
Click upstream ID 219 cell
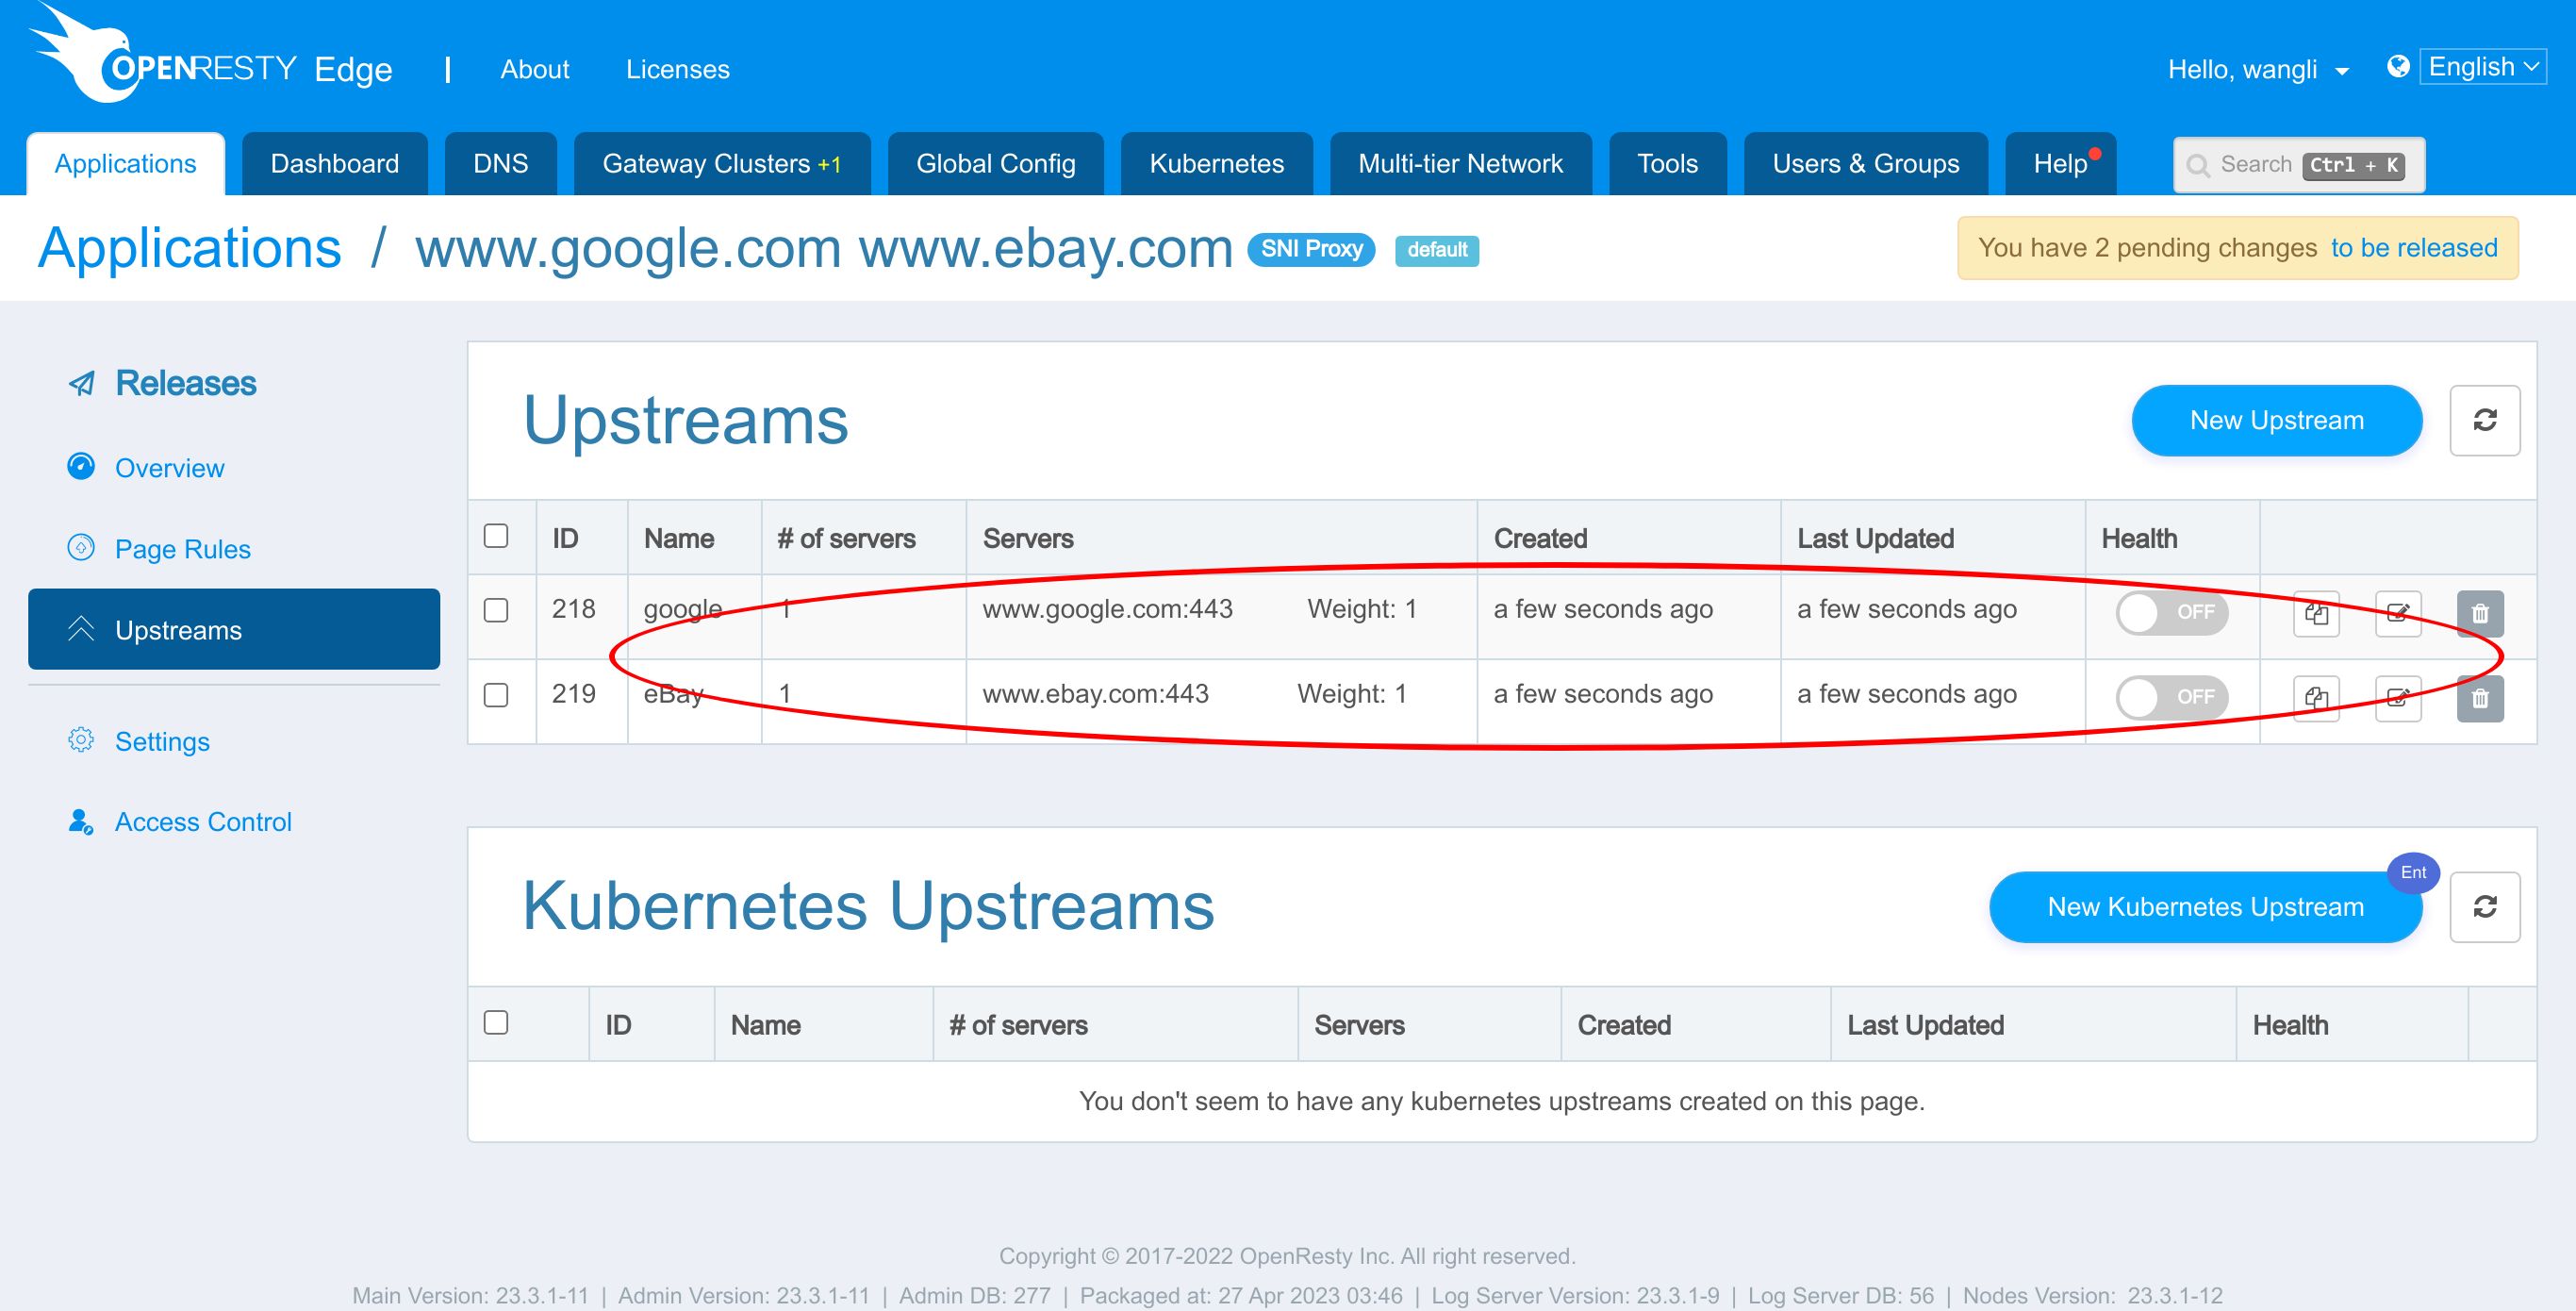pyautogui.click(x=574, y=694)
